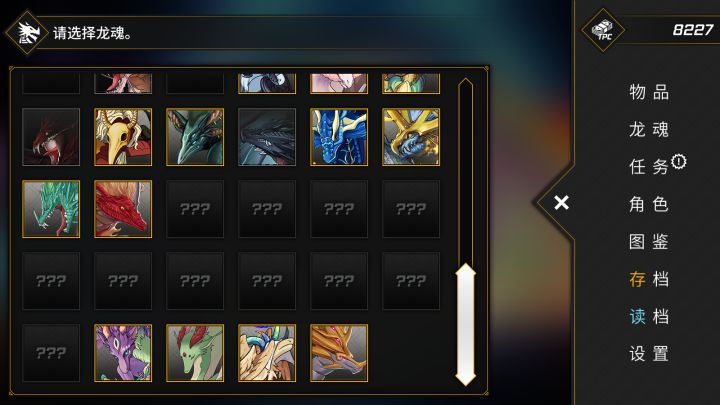Open the 龙魂 dragon soul menu
The image size is (720, 405).
point(649,129)
